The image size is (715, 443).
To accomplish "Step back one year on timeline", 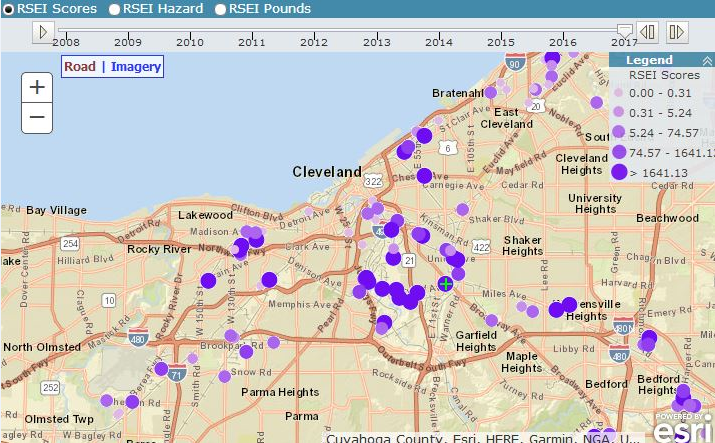I will coord(647,32).
